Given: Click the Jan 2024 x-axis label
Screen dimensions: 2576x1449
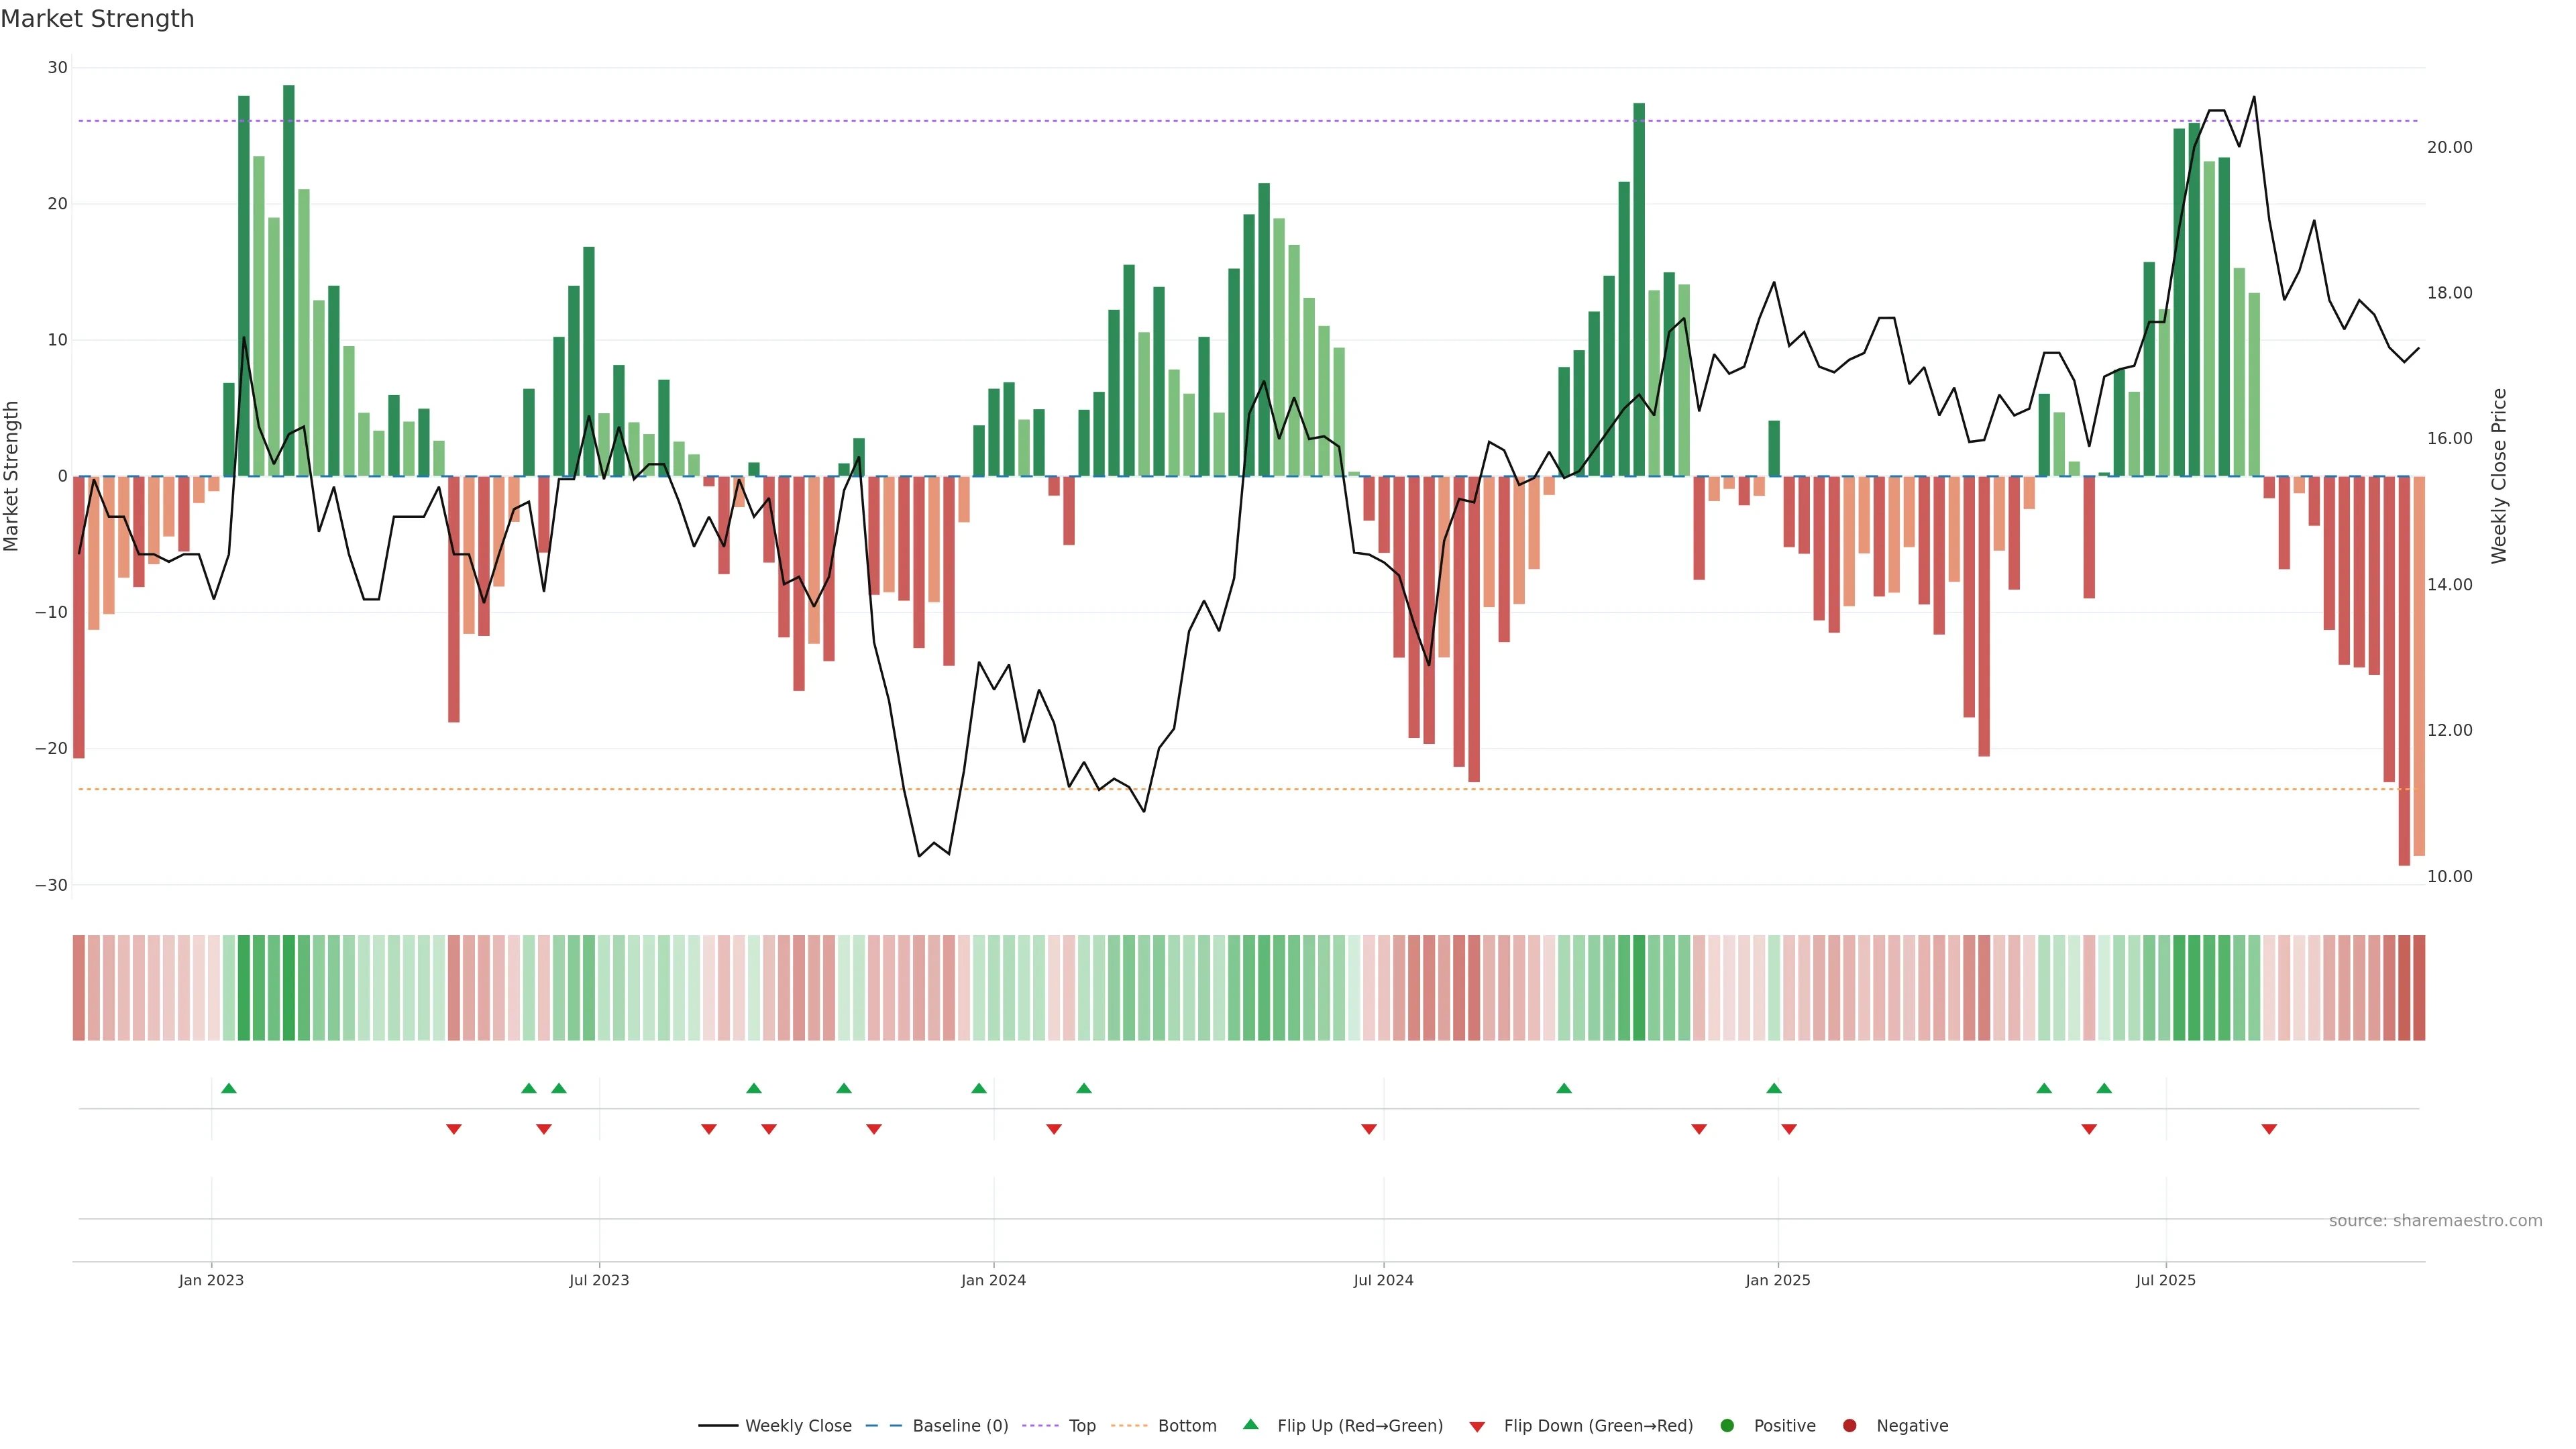Looking at the screenshot, I should click(993, 1280).
